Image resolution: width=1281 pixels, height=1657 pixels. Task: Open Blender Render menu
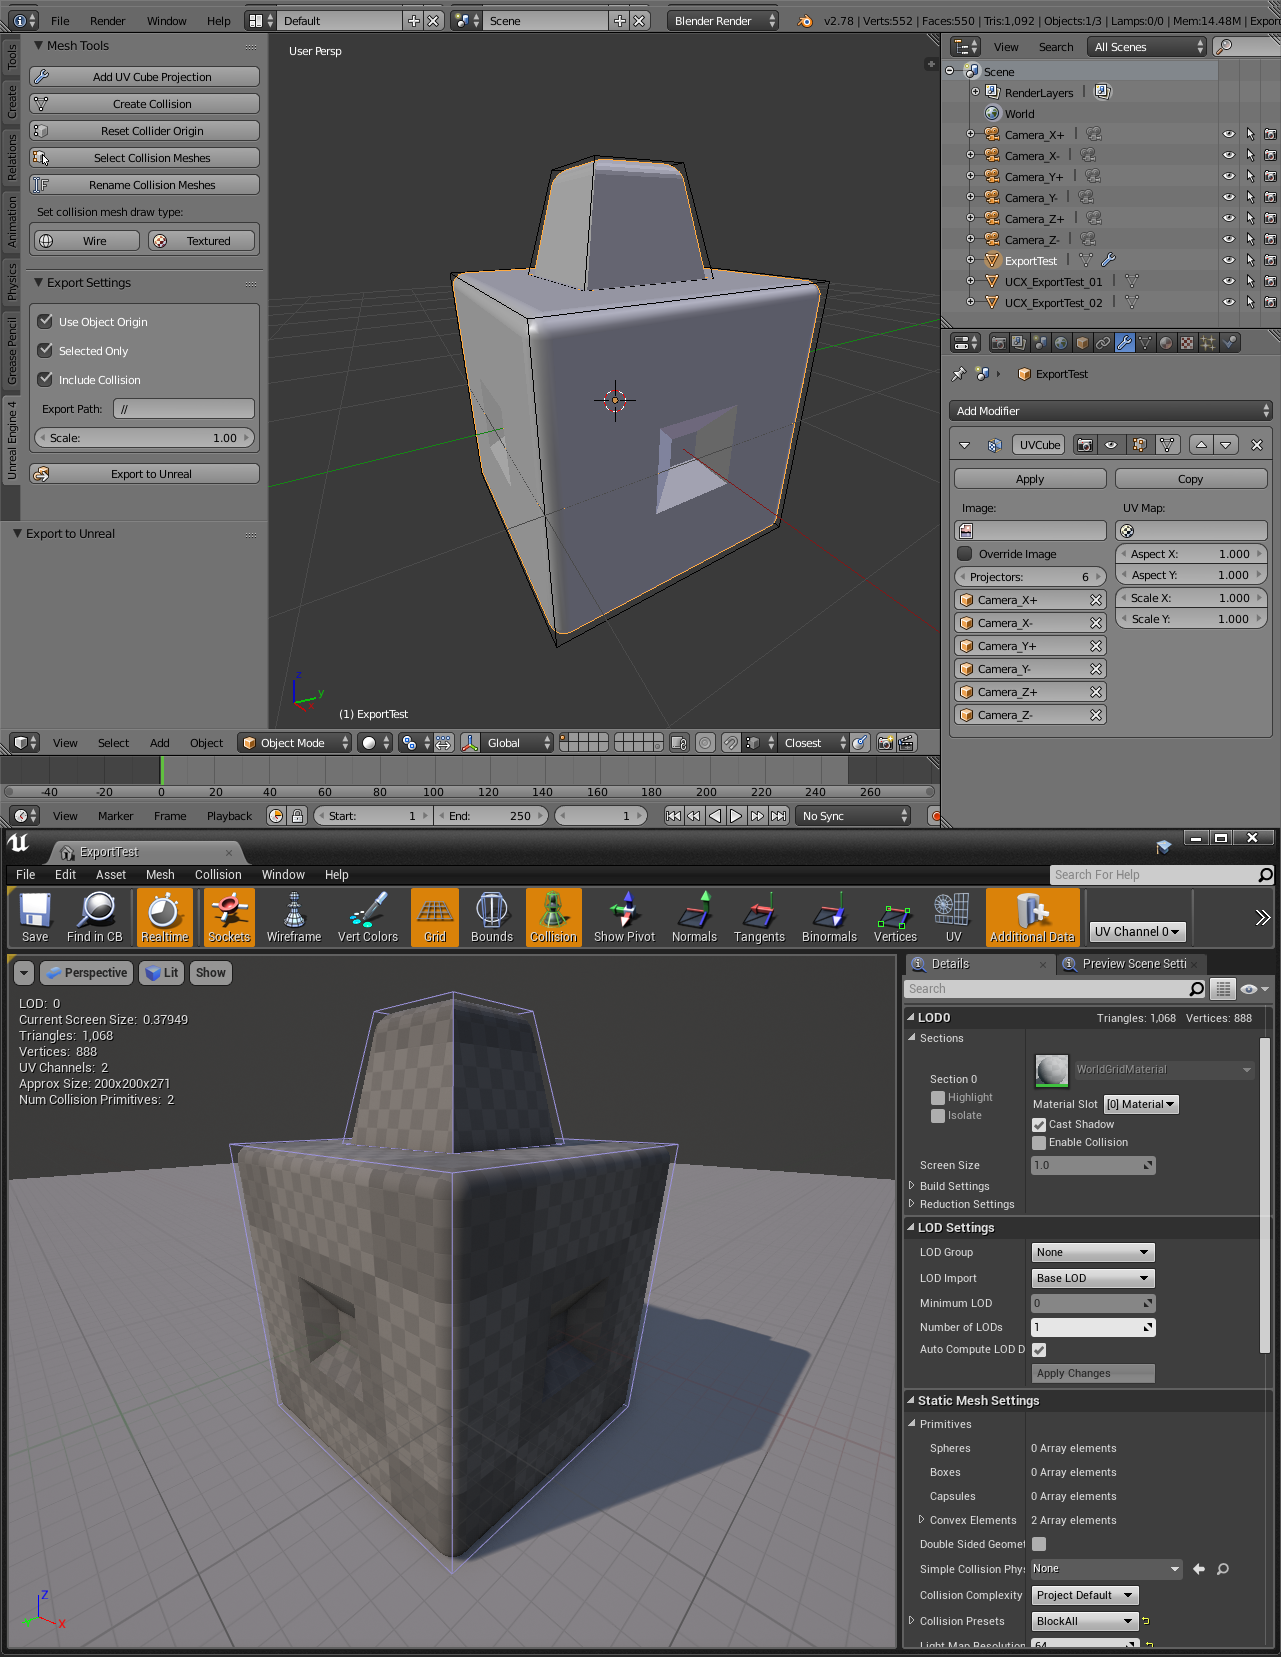point(108,21)
